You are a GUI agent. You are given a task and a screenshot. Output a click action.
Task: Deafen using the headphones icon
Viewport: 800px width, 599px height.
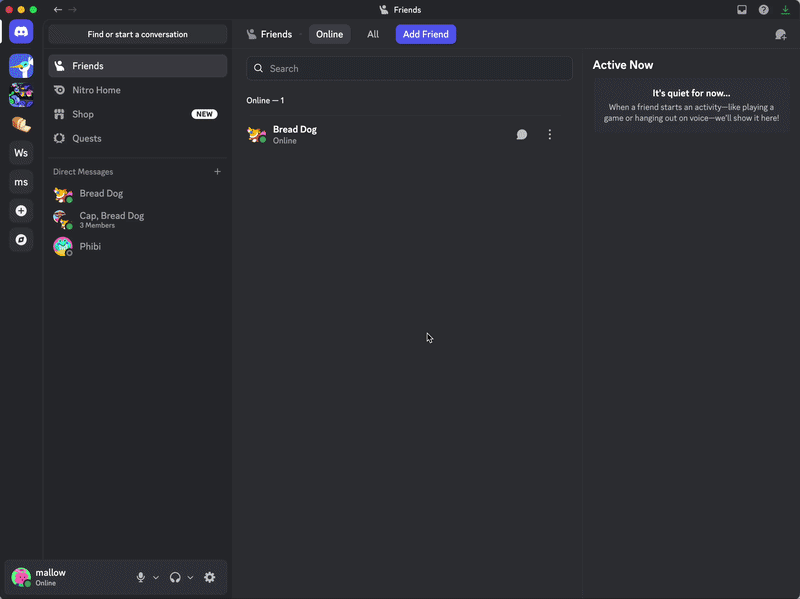[x=175, y=577]
